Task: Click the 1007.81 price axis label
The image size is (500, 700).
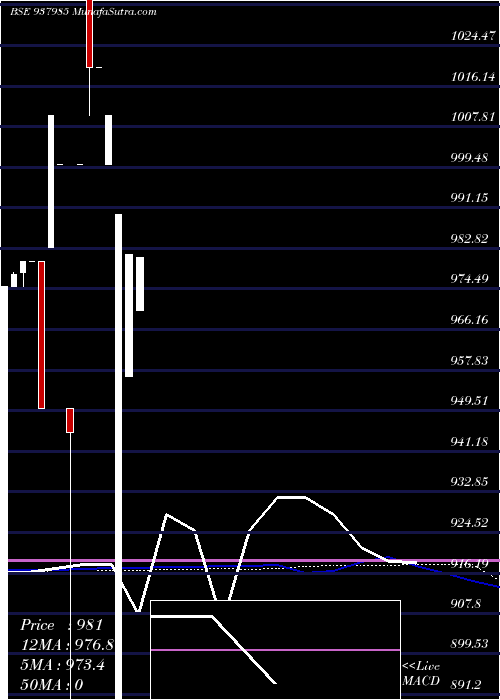Action: tap(473, 117)
